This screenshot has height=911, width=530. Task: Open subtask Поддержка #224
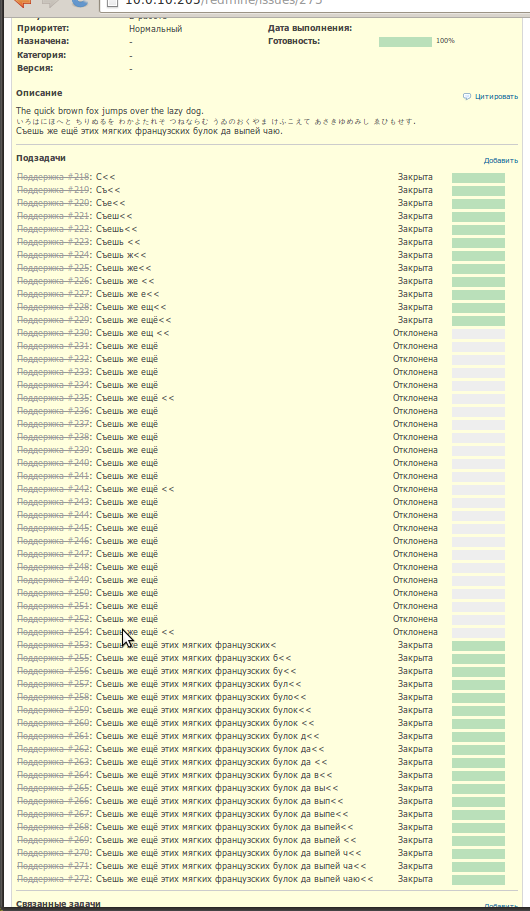53,255
